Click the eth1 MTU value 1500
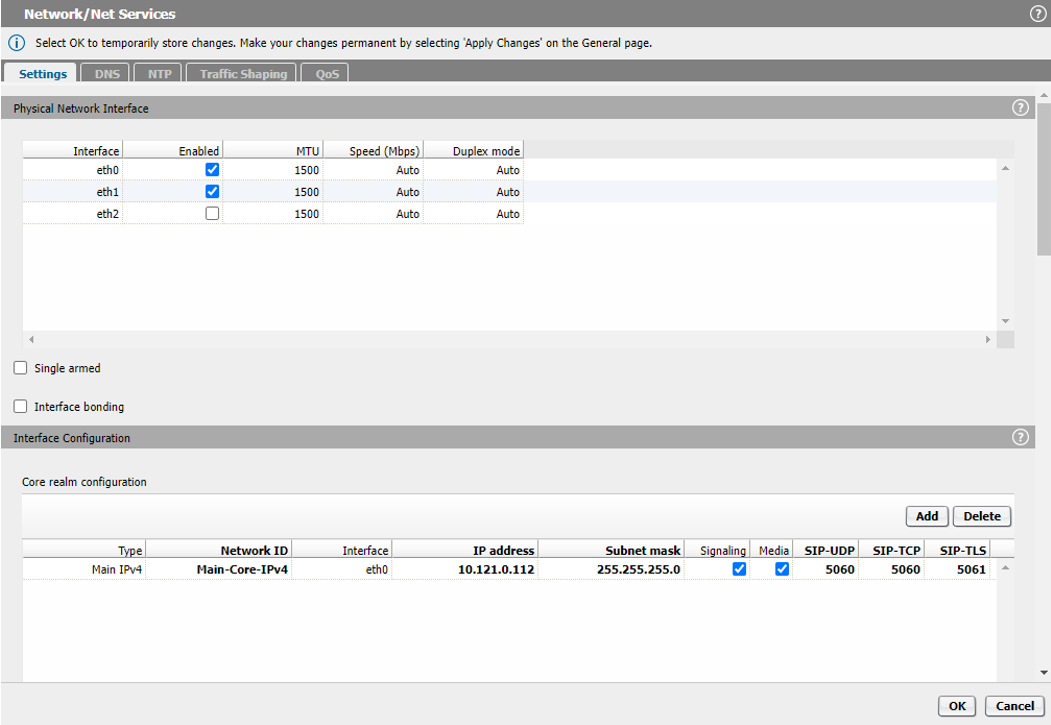The width and height of the screenshot is (1051, 725). click(273, 192)
